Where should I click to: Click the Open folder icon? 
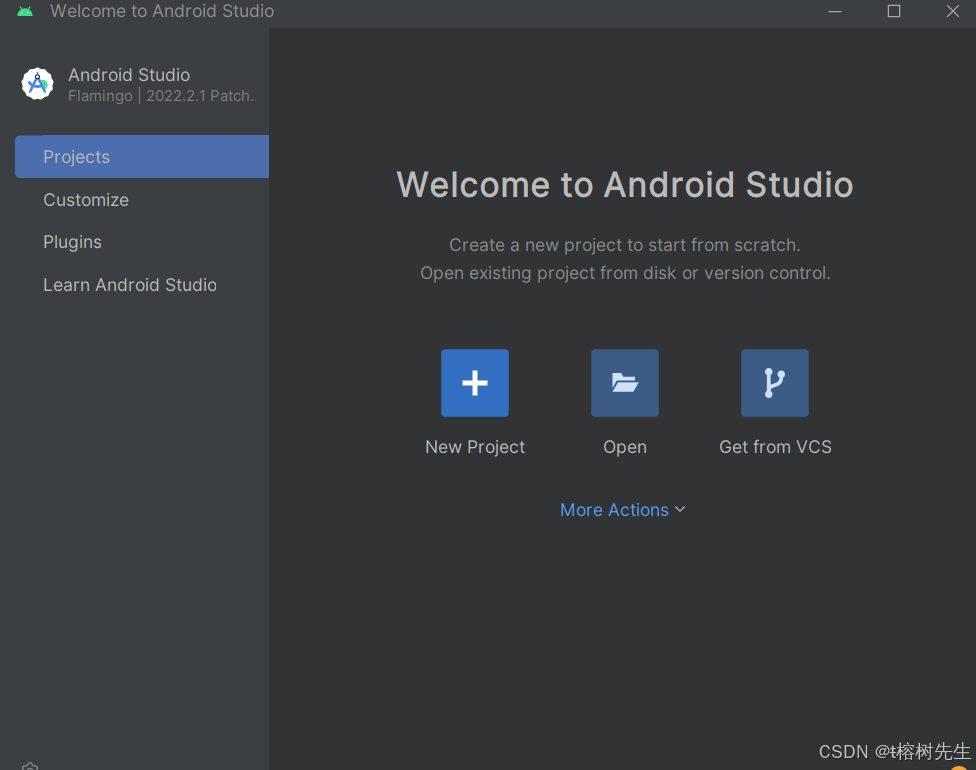pyautogui.click(x=625, y=383)
